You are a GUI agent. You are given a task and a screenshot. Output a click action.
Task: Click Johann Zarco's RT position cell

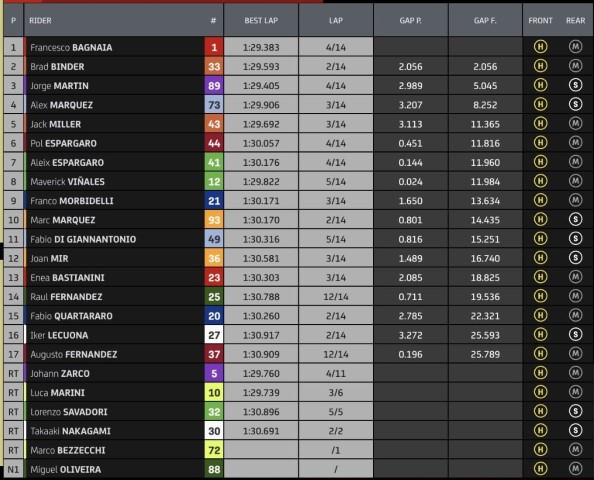point(13,374)
